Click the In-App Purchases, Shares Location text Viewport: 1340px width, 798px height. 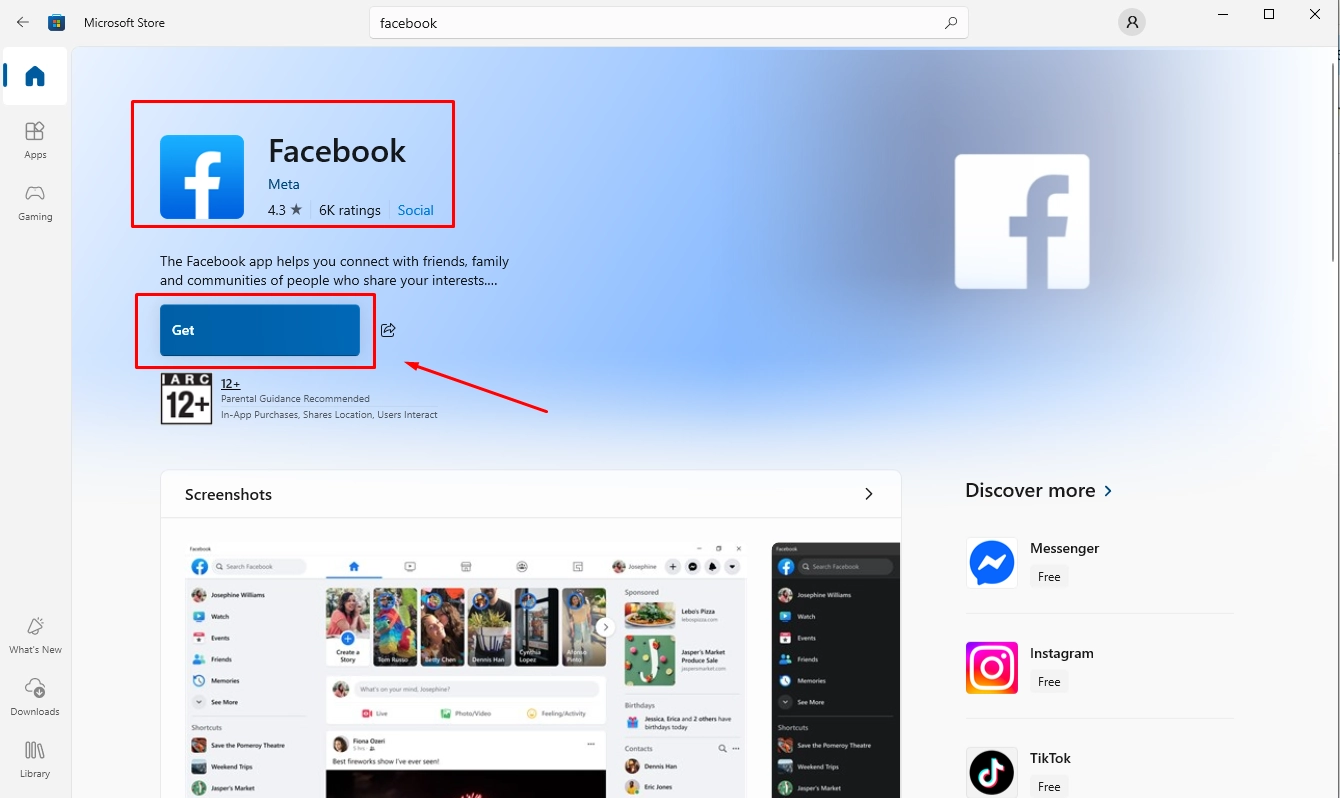coord(329,415)
